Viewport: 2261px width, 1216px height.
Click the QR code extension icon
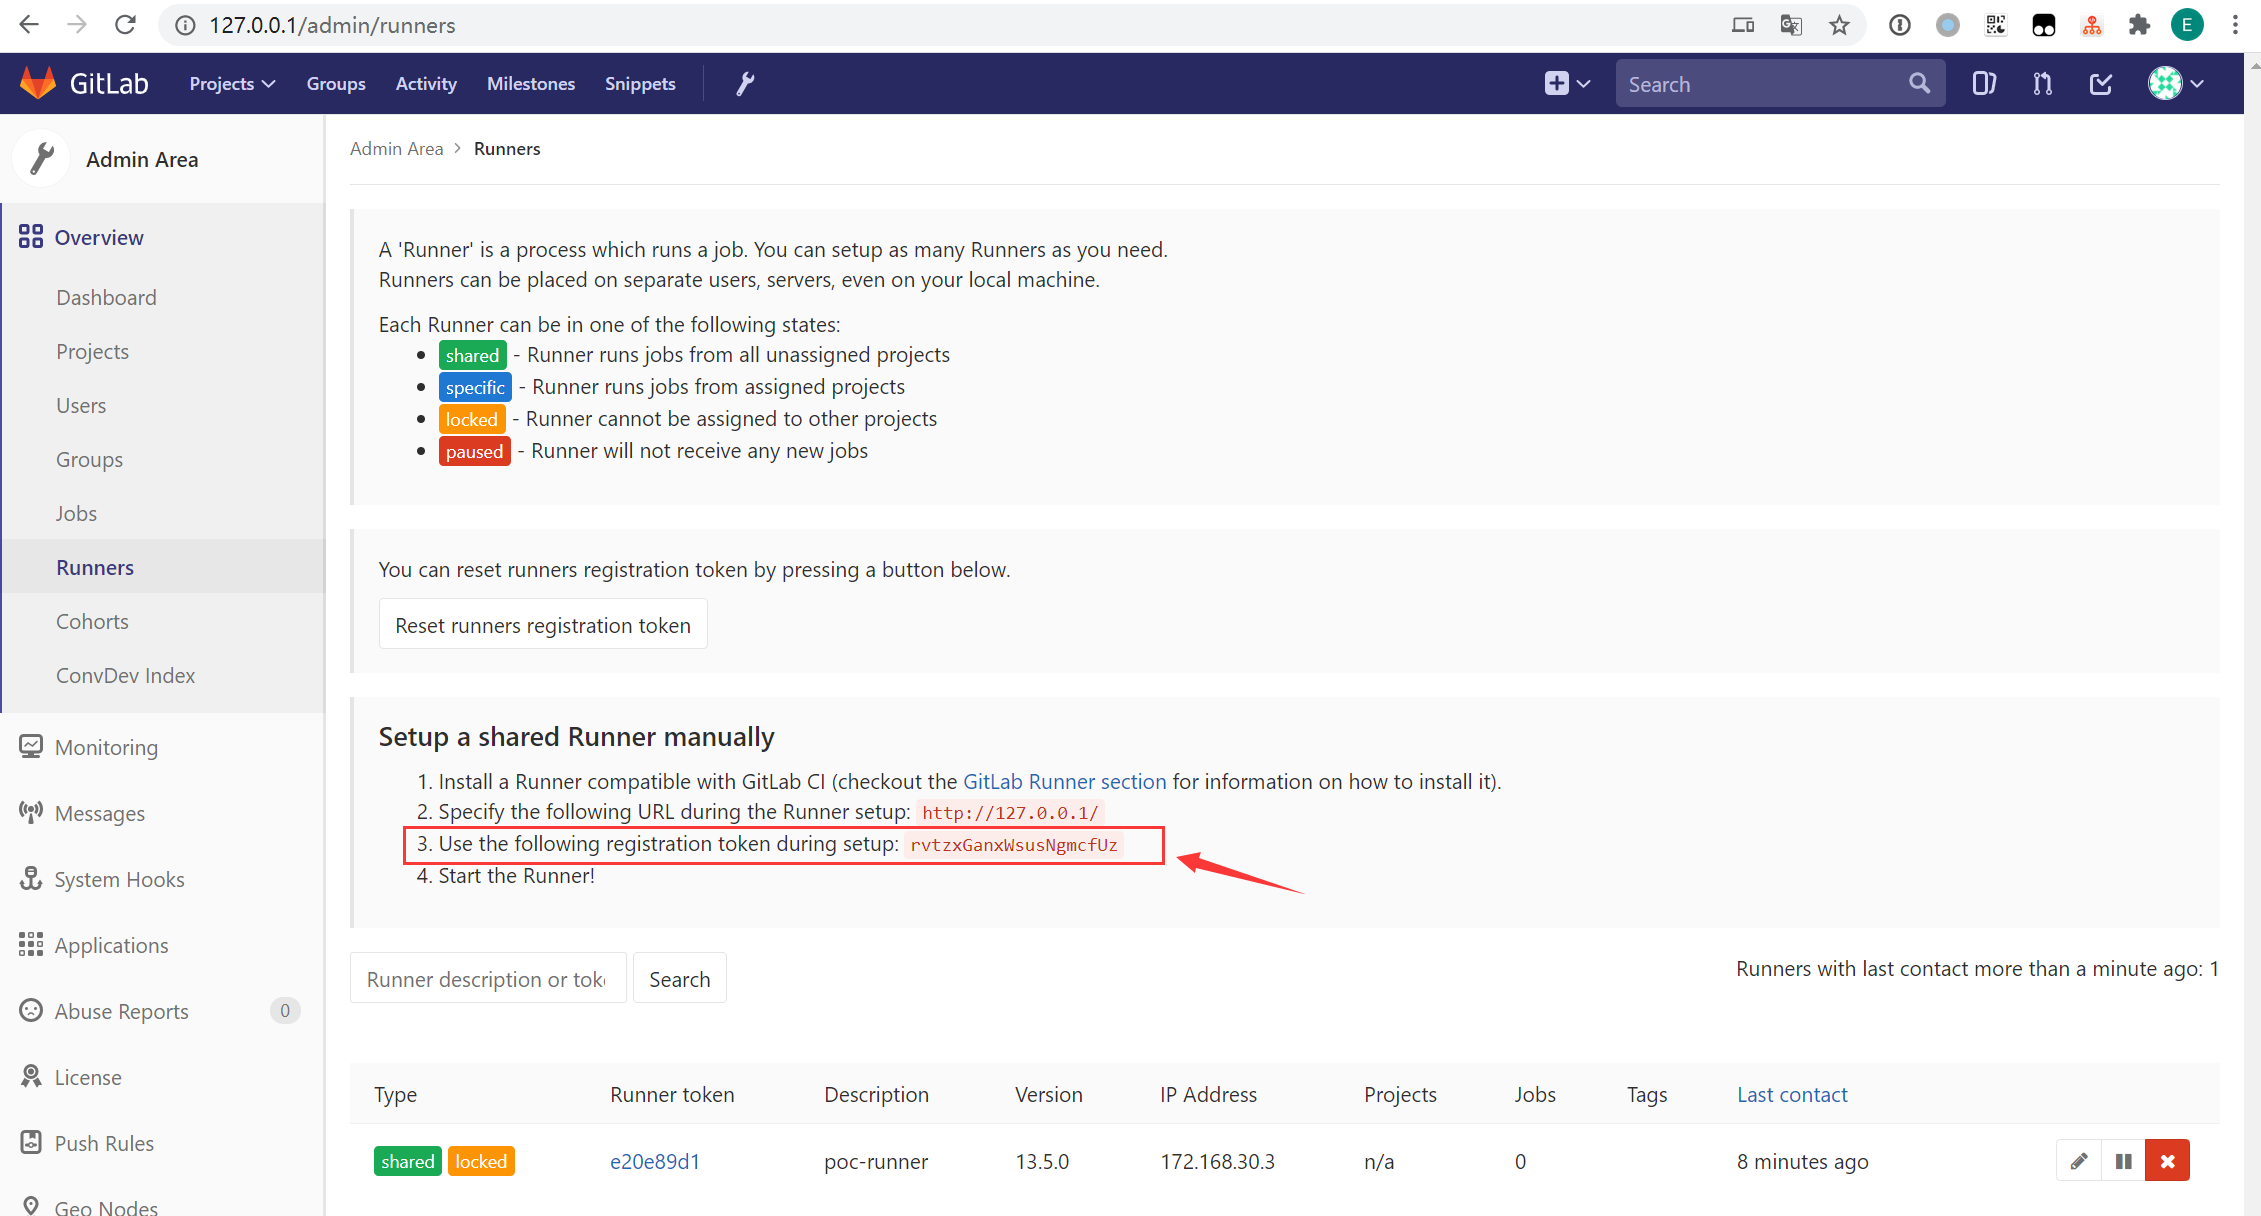point(1995,25)
